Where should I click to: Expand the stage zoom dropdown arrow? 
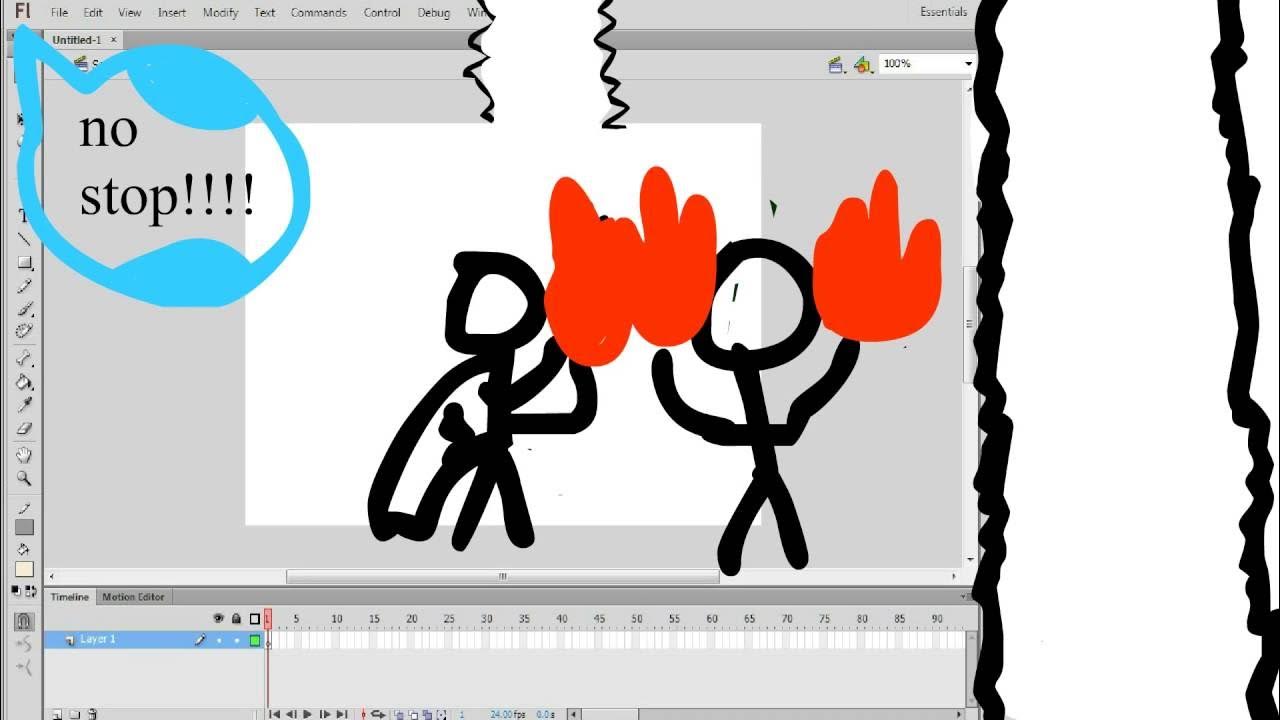pyautogui.click(x=968, y=64)
